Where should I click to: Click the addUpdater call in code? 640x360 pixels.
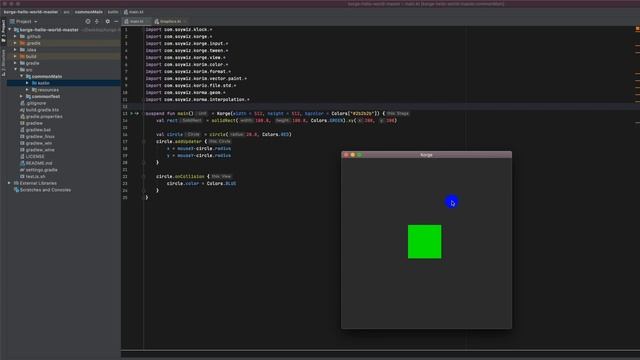coord(188,141)
